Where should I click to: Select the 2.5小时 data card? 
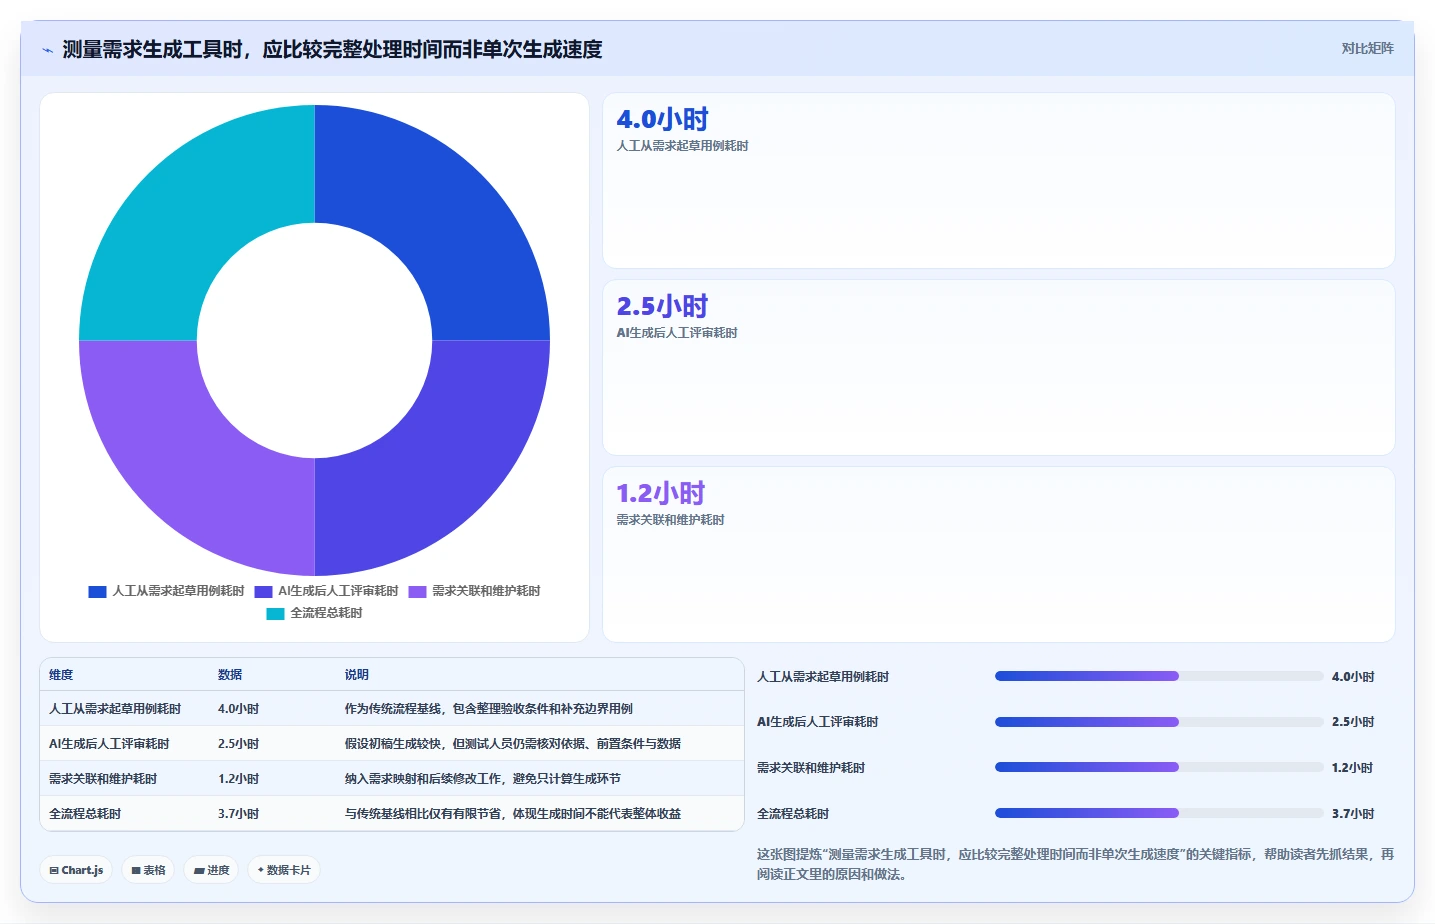pyautogui.click(x=998, y=367)
